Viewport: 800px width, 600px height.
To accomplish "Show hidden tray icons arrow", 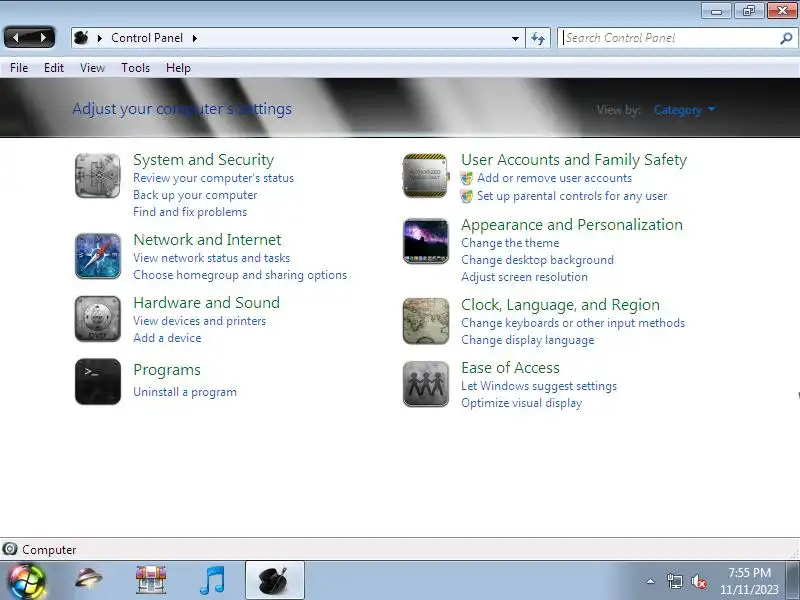I will pyautogui.click(x=651, y=581).
